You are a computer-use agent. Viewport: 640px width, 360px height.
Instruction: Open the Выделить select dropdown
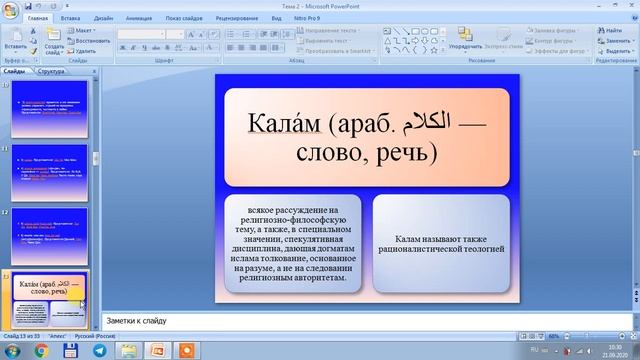pyautogui.click(x=616, y=51)
